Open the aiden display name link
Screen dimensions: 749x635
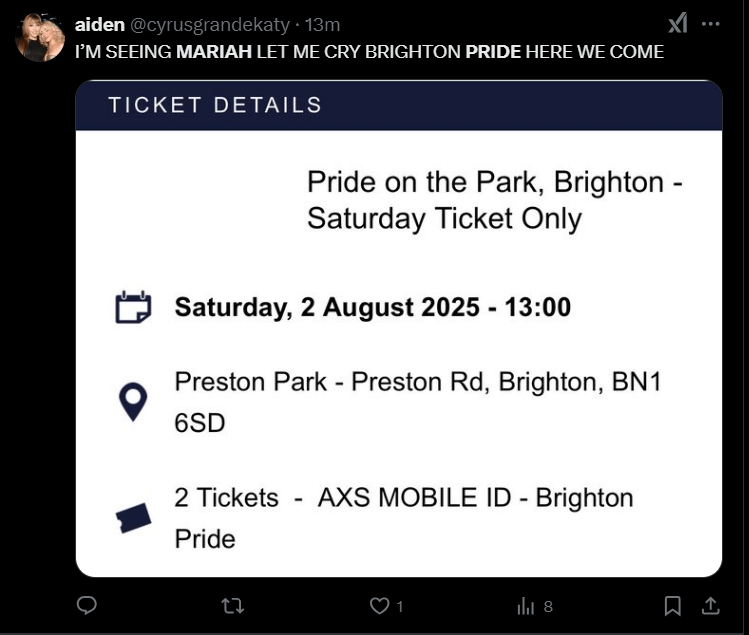[99, 24]
